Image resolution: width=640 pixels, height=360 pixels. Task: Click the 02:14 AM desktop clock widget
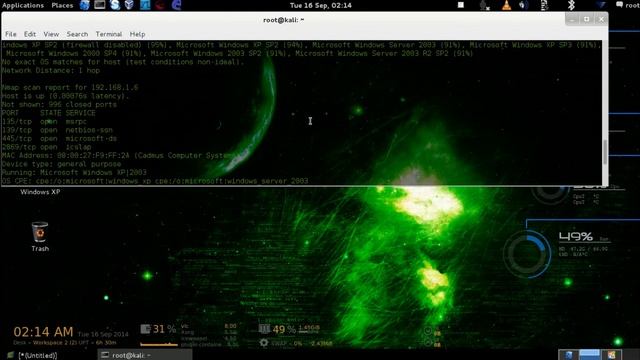click(43, 332)
